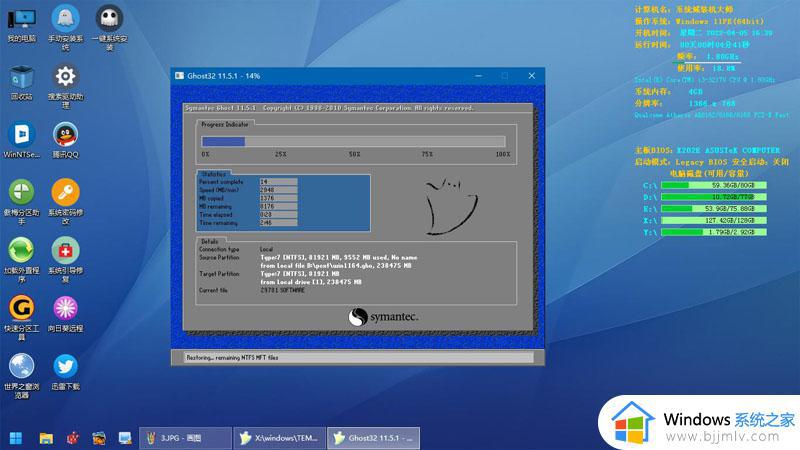Click the fourth pinned taskbar icon
The image size is (800, 450).
click(99, 438)
